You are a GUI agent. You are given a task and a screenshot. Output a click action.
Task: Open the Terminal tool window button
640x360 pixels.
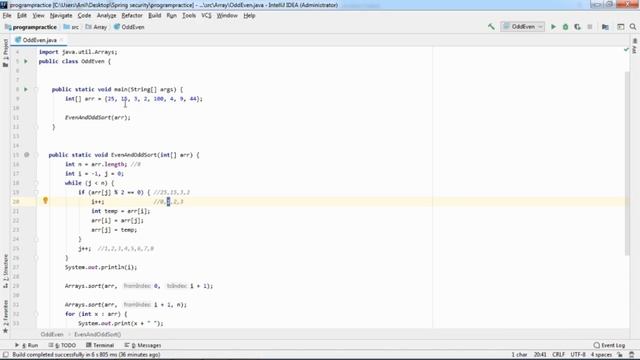point(100,345)
